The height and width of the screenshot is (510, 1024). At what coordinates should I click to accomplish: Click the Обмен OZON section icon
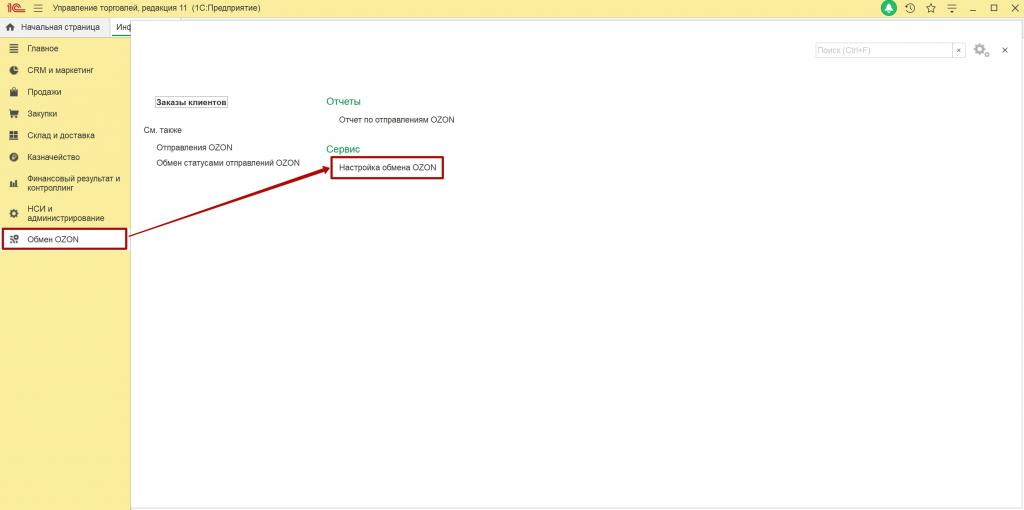14,239
